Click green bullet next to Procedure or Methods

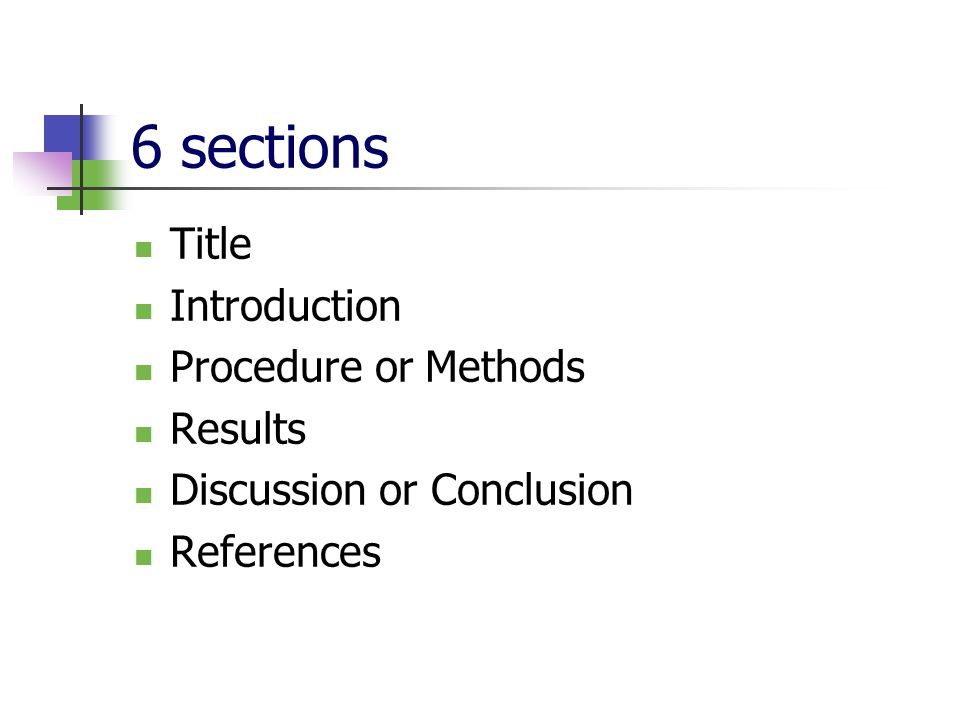[x=144, y=372]
